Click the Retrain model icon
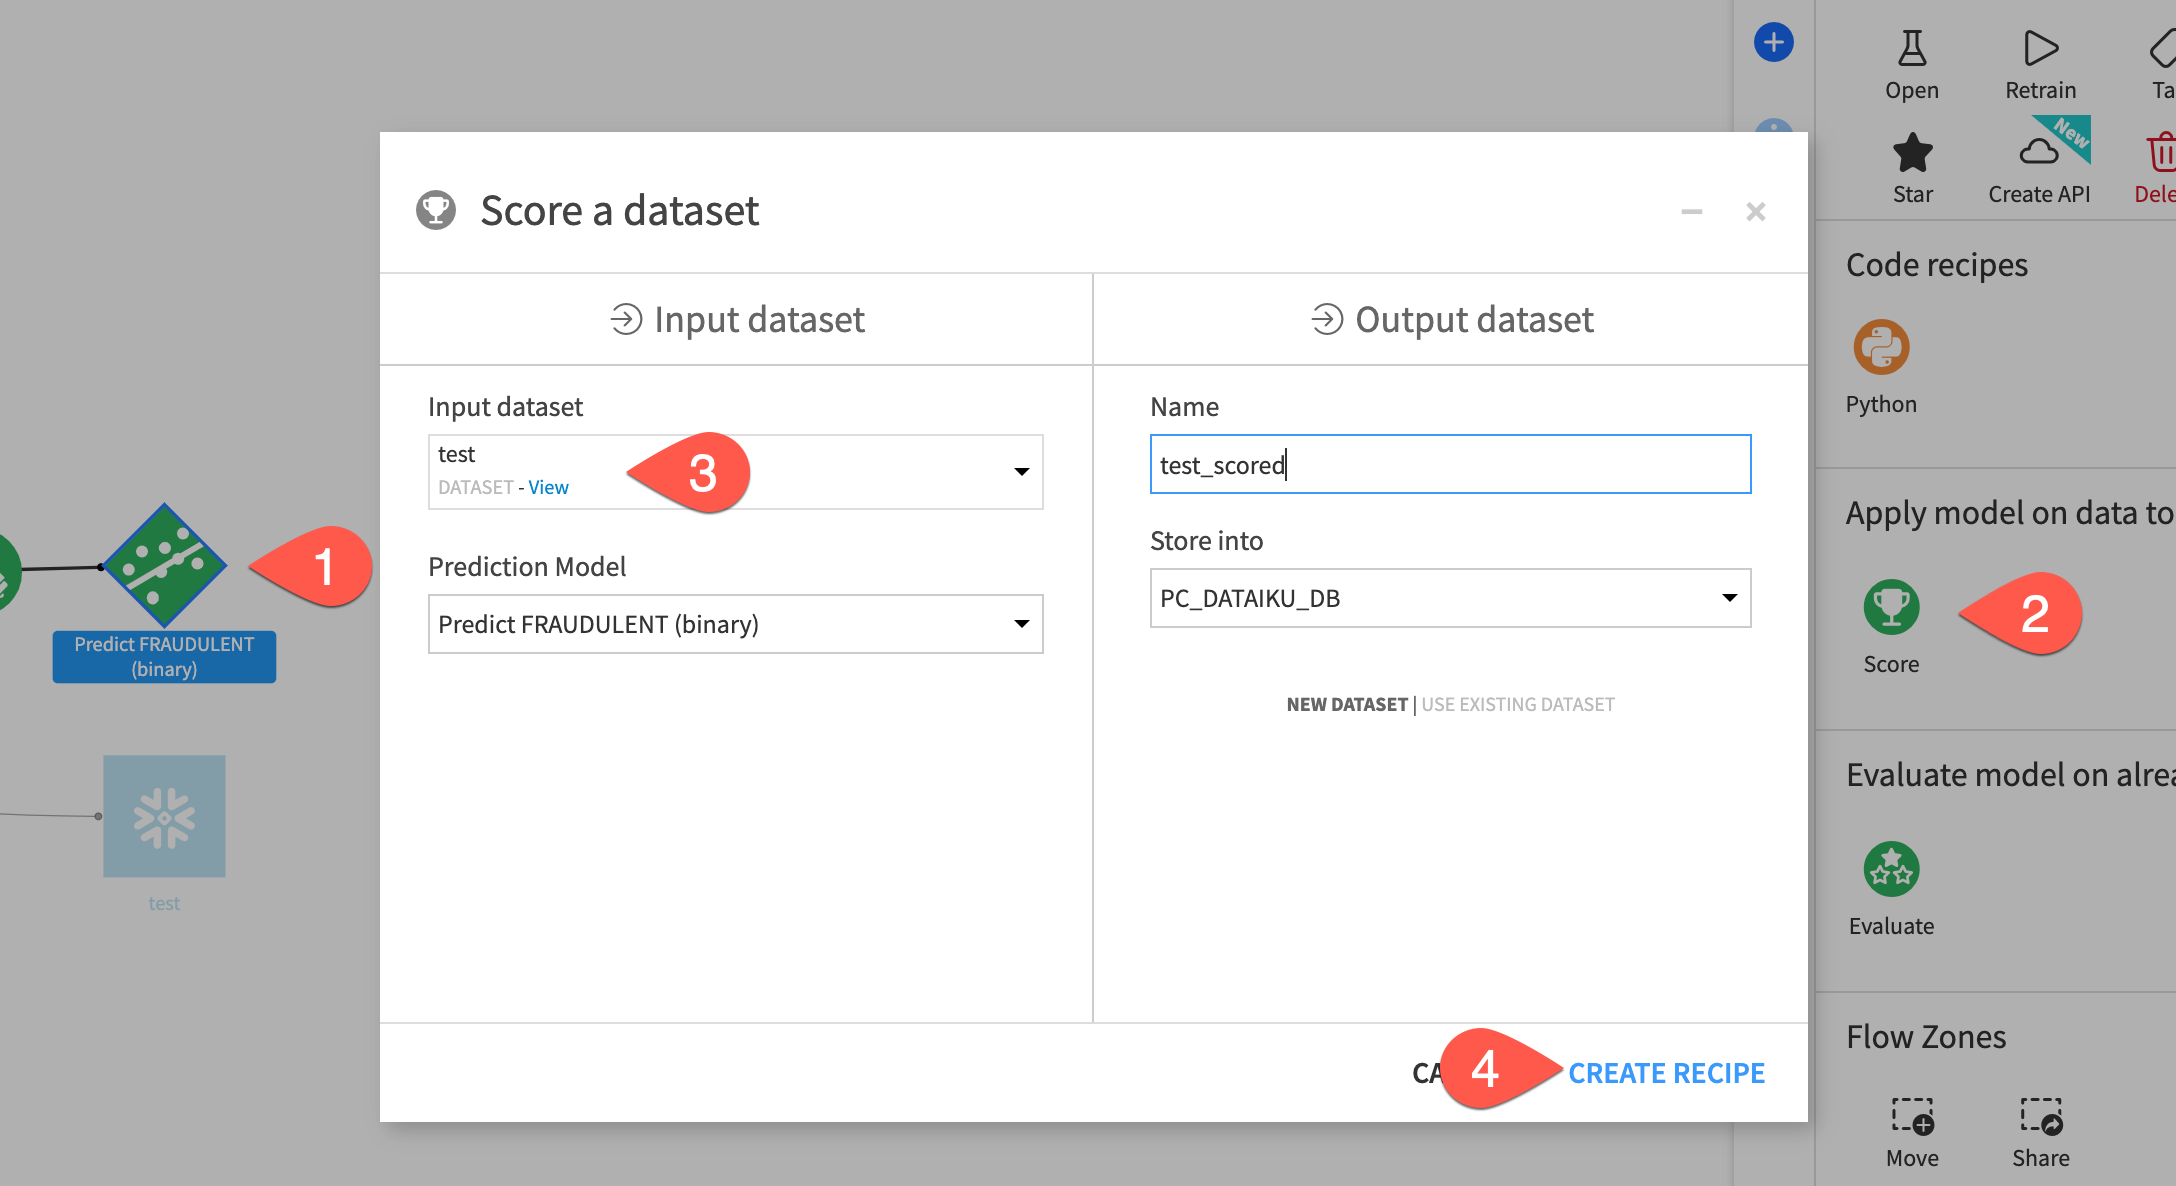The height and width of the screenshot is (1186, 2176). [2040, 48]
